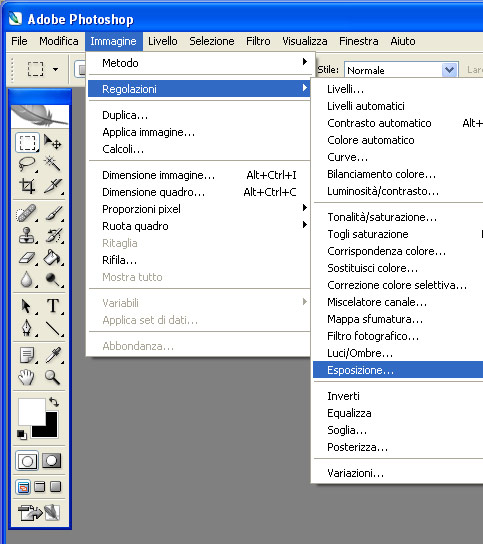Select the Hand tool
The image size is (483, 544).
click(x=27, y=377)
